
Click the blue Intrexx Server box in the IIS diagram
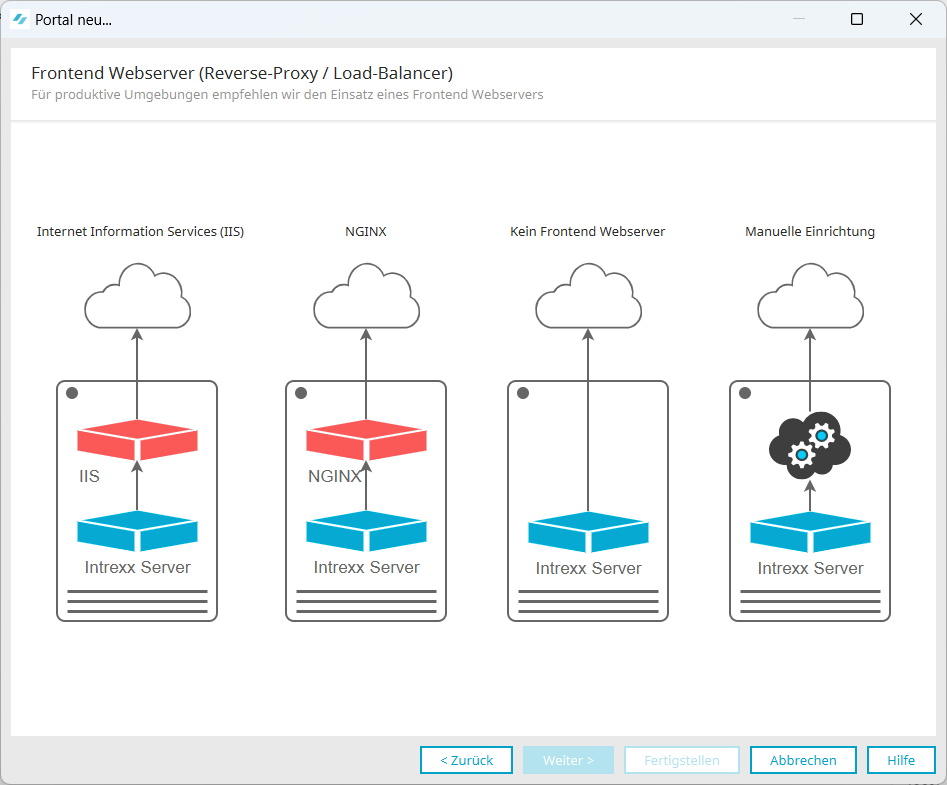pyautogui.click(x=137, y=532)
